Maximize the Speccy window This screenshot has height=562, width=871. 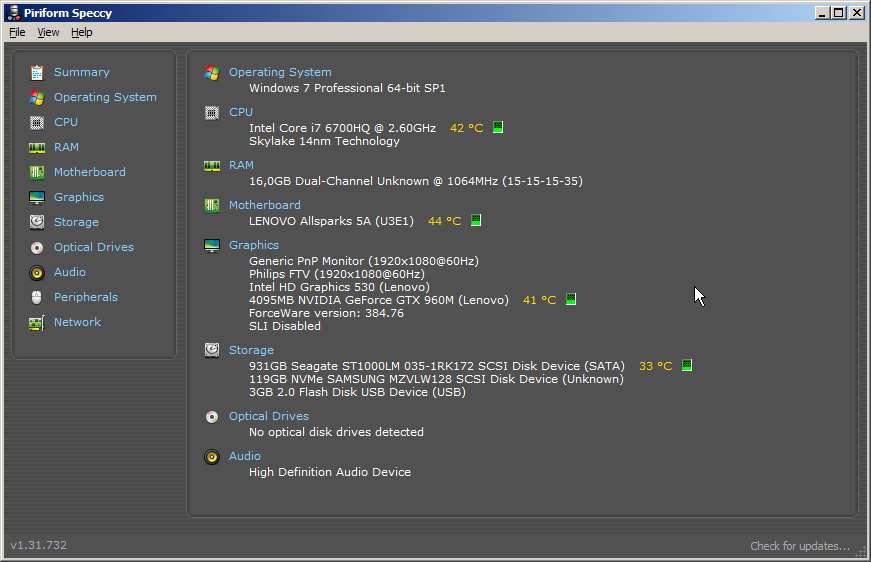(x=839, y=12)
